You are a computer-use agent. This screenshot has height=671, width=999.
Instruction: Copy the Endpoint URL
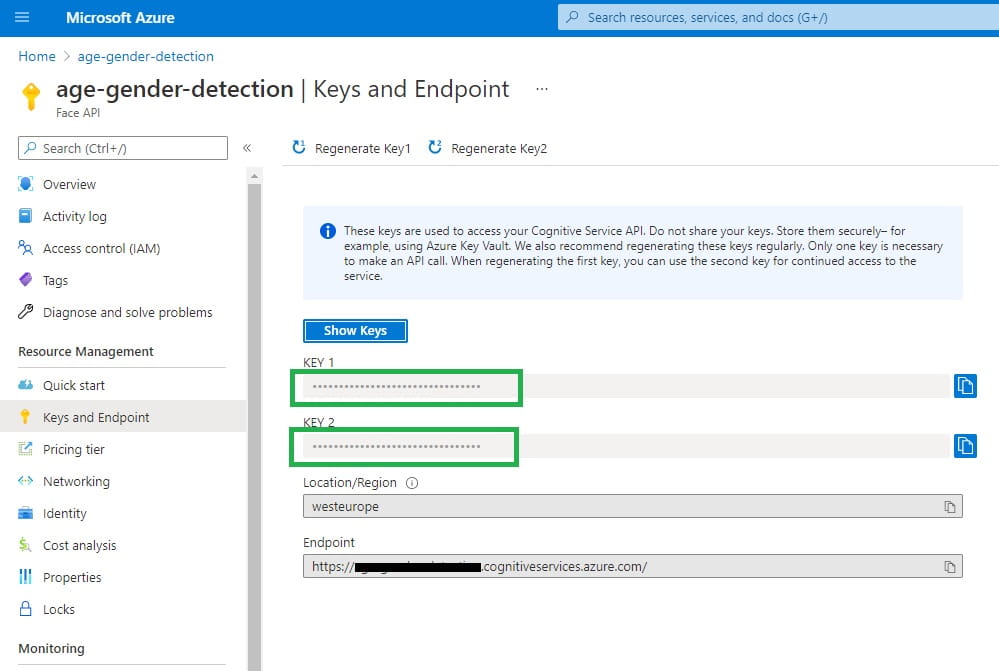pyautogui.click(x=950, y=566)
